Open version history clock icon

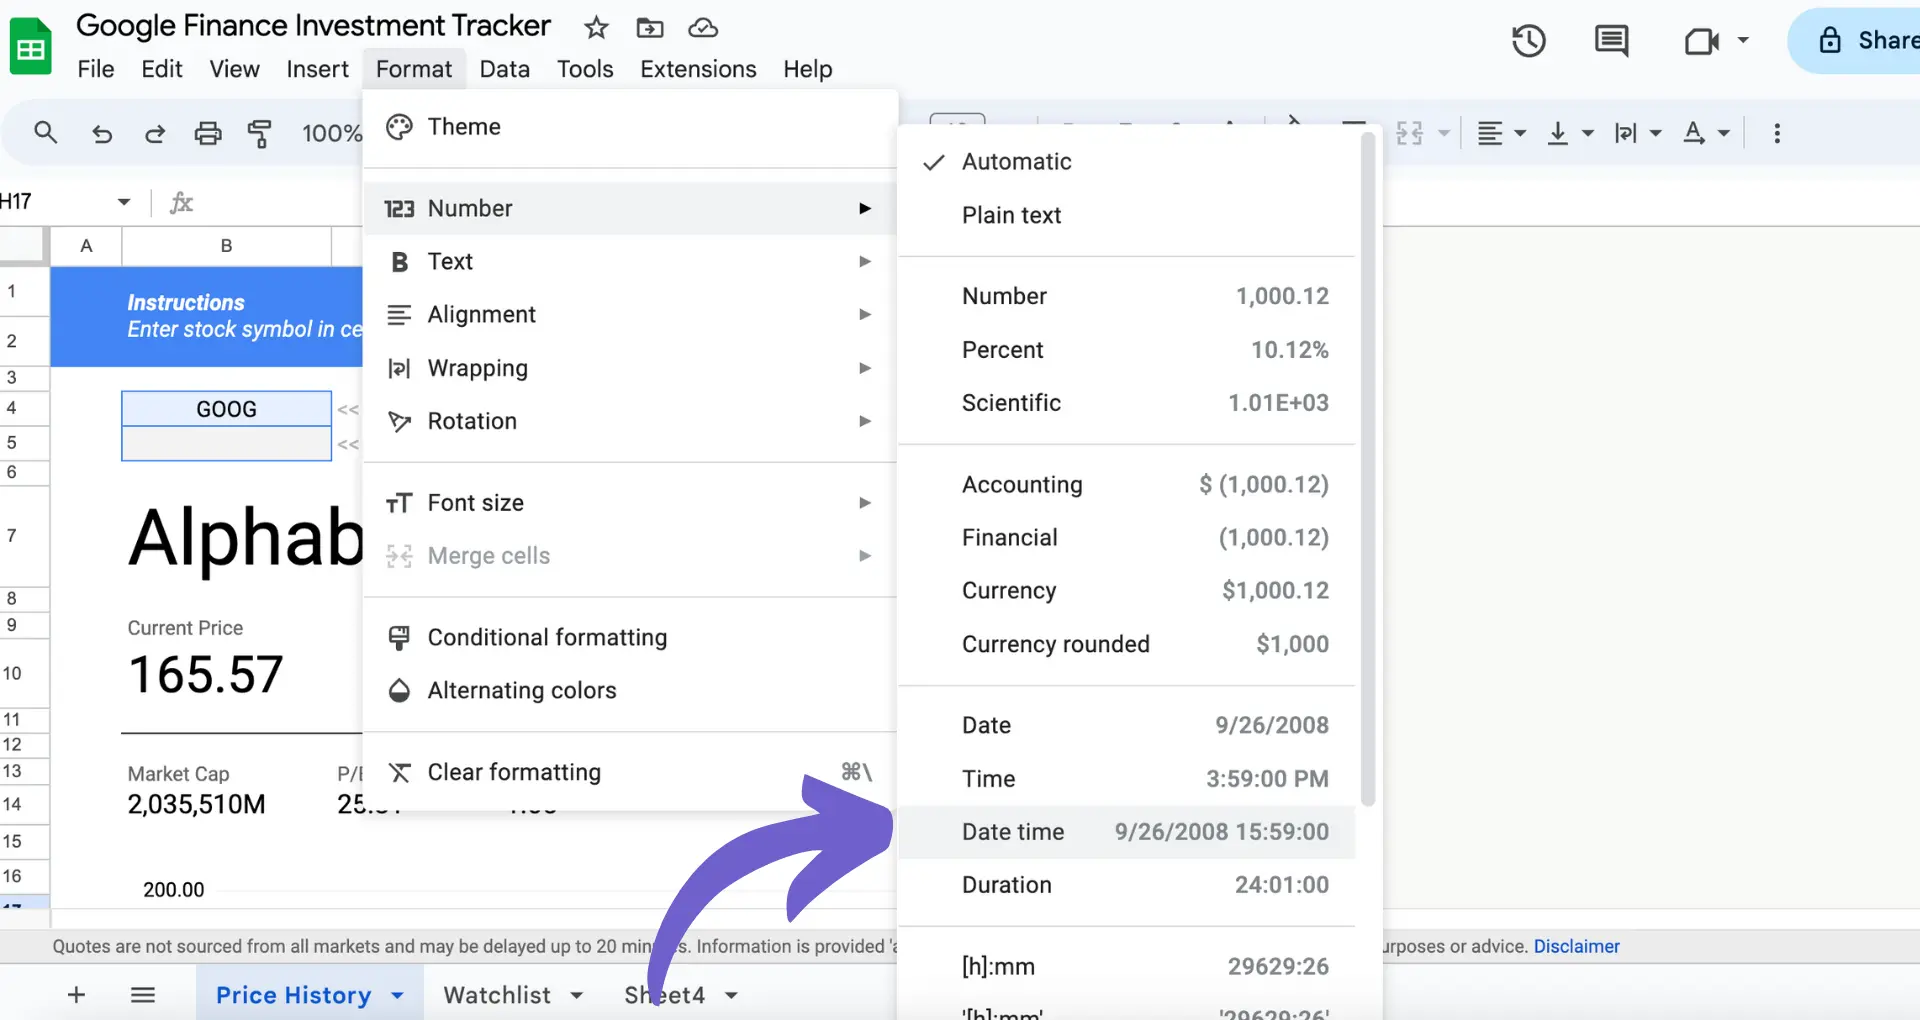(x=1528, y=41)
